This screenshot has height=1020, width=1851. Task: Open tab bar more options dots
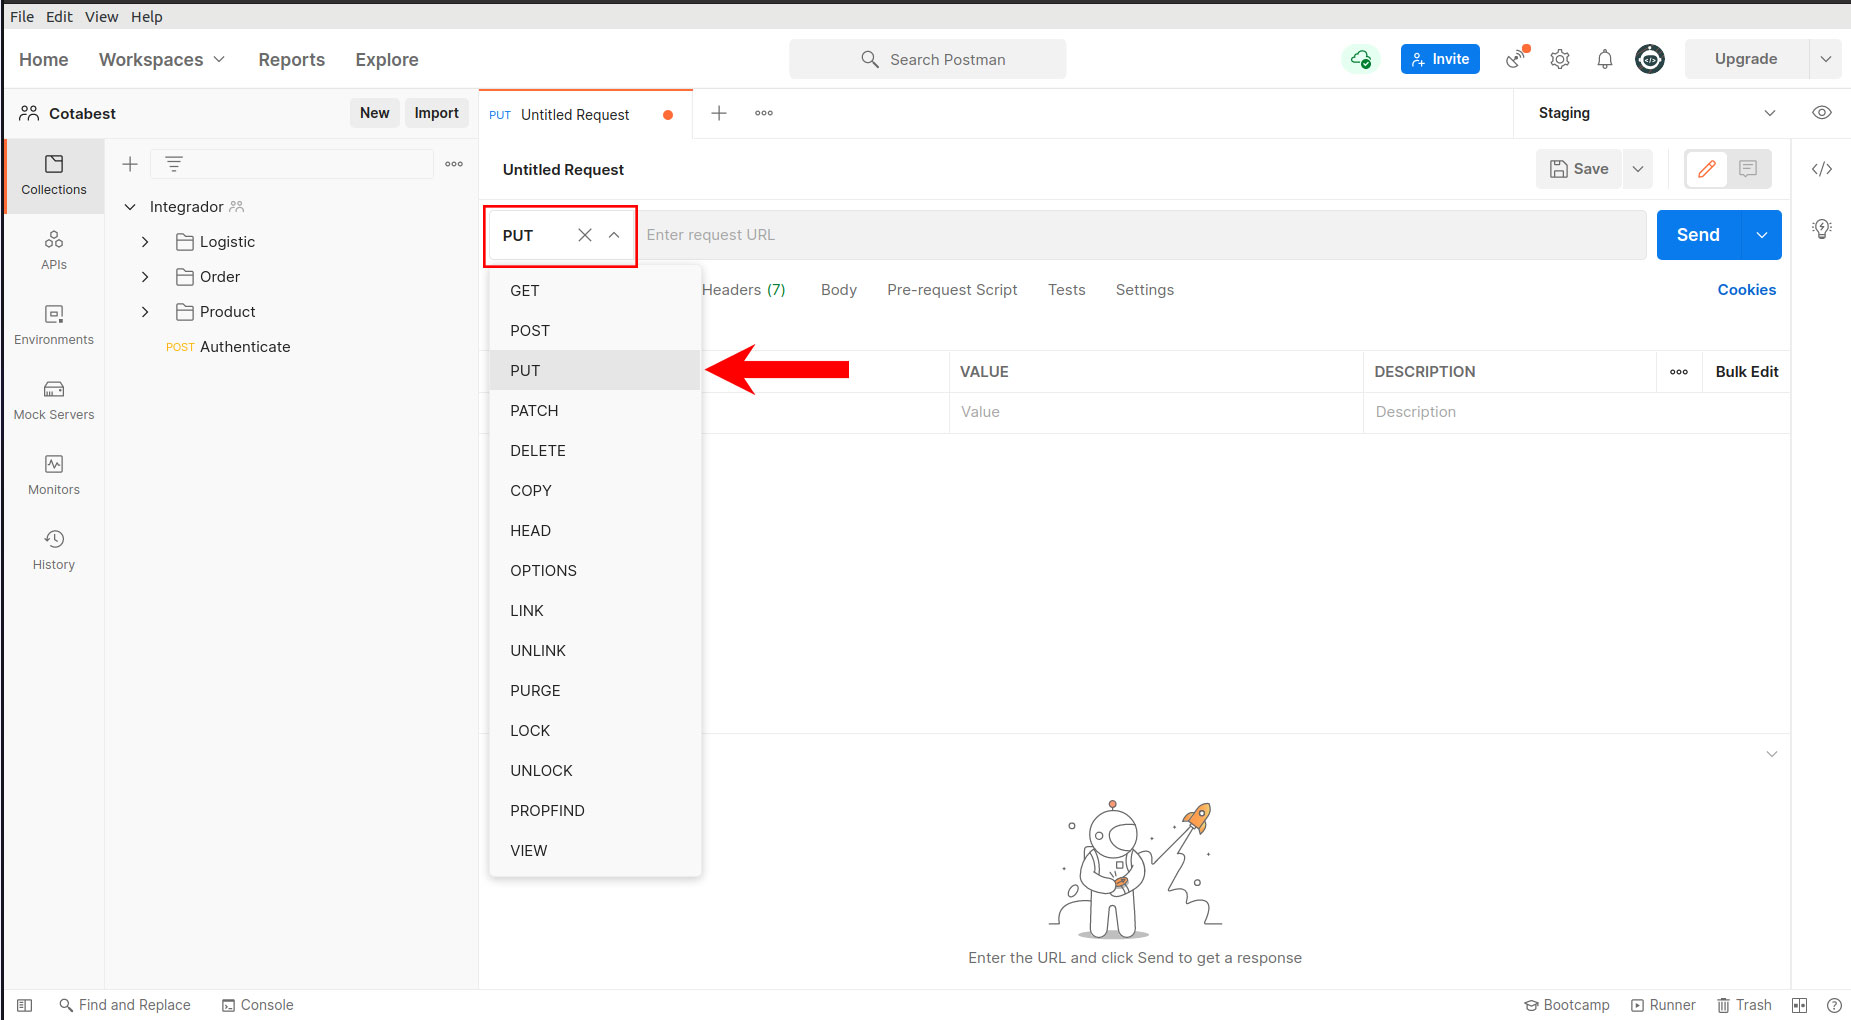[x=764, y=113]
